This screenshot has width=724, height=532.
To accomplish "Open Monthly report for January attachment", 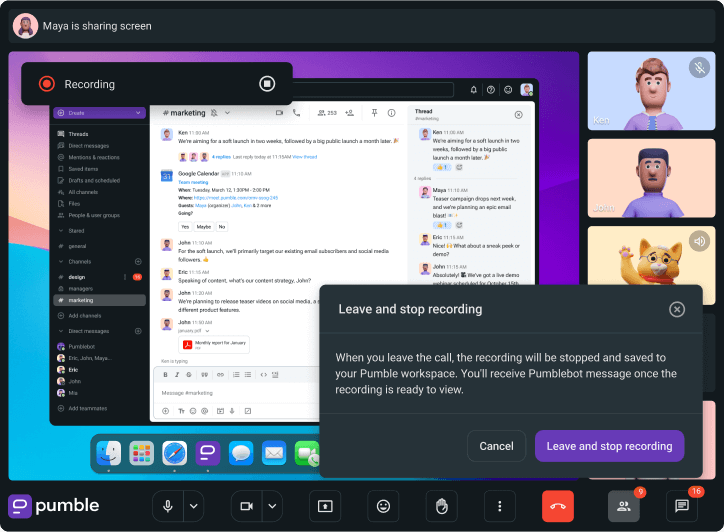I will [x=214, y=345].
